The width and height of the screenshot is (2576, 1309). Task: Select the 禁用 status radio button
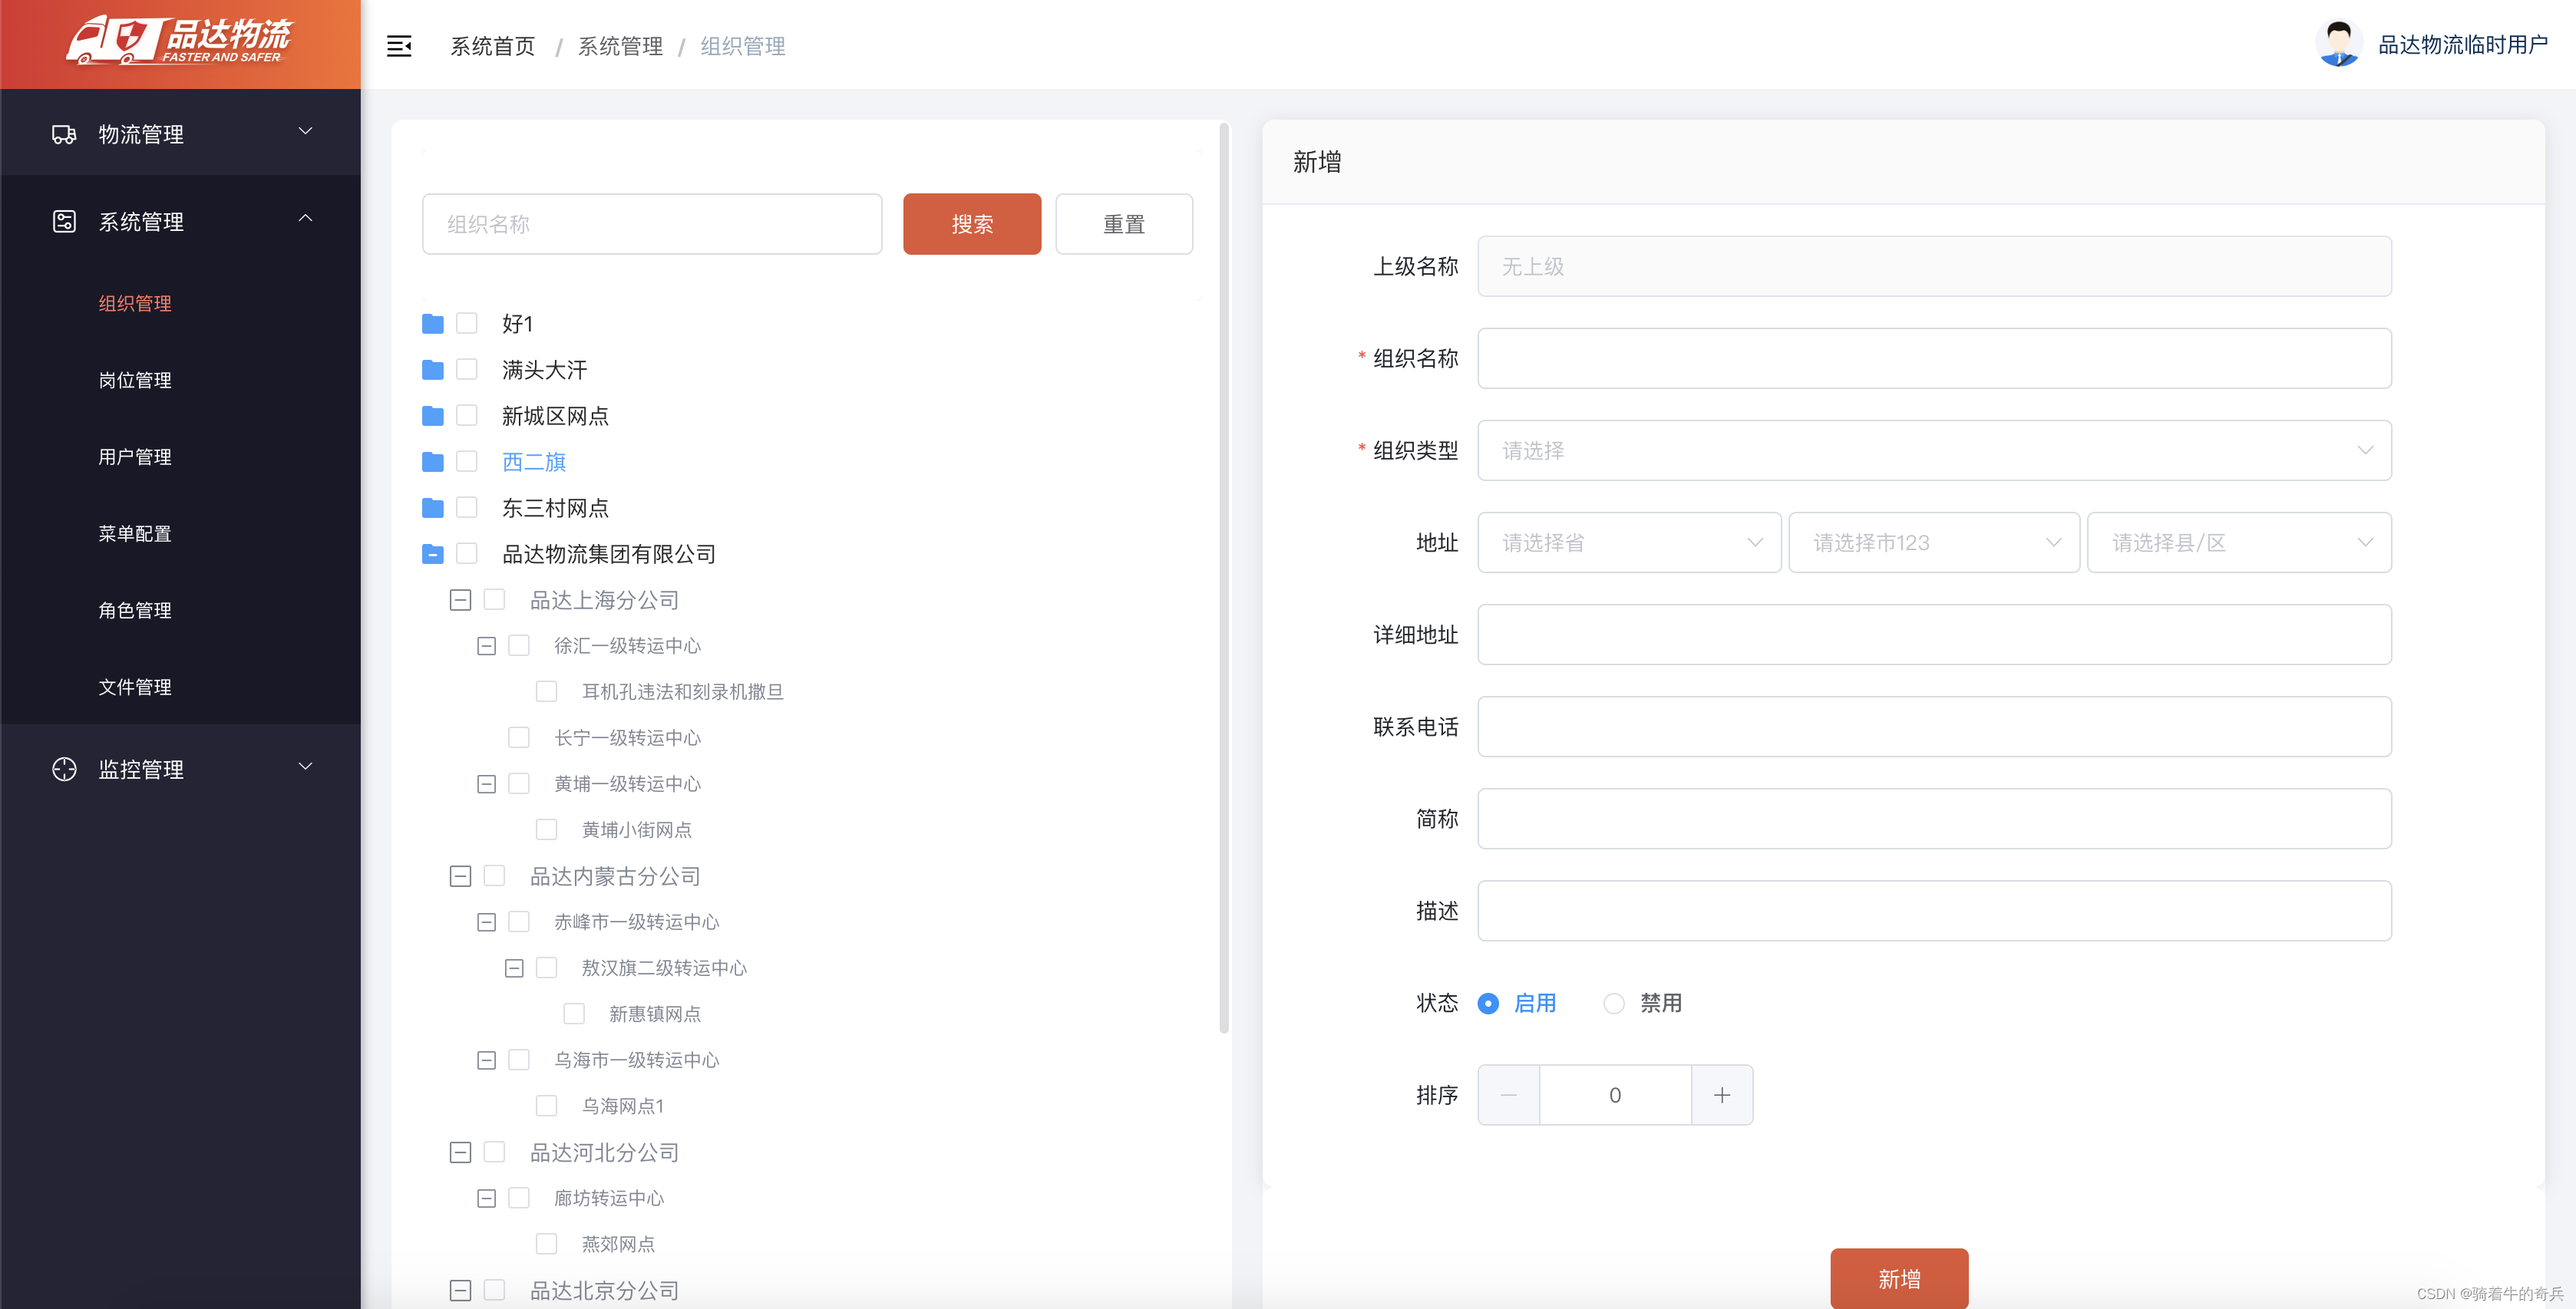point(1613,1003)
